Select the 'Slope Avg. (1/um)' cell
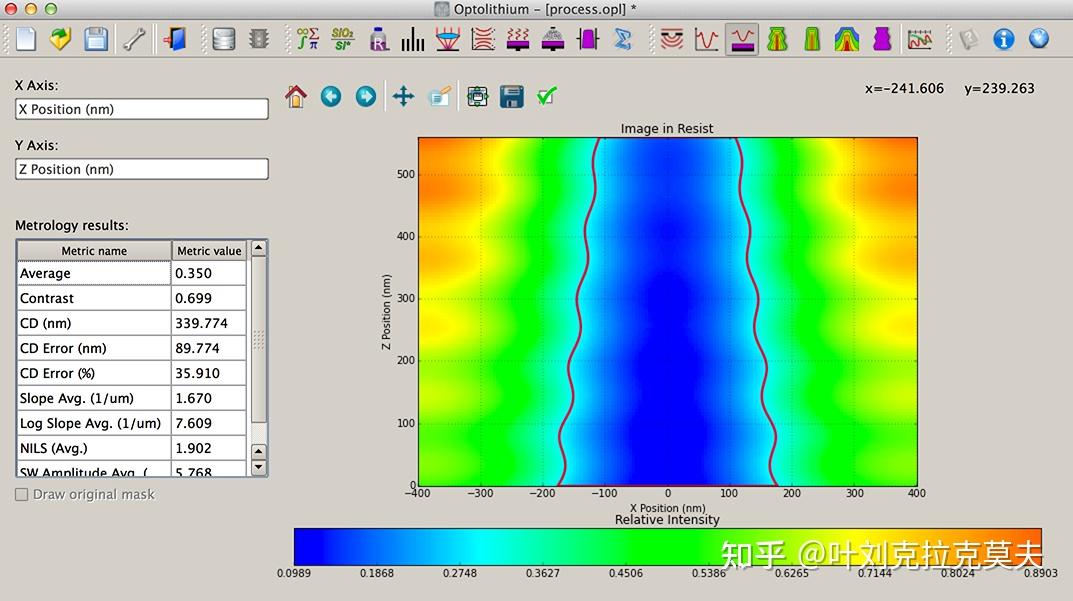This screenshot has width=1073, height=601. coord(94,398)
